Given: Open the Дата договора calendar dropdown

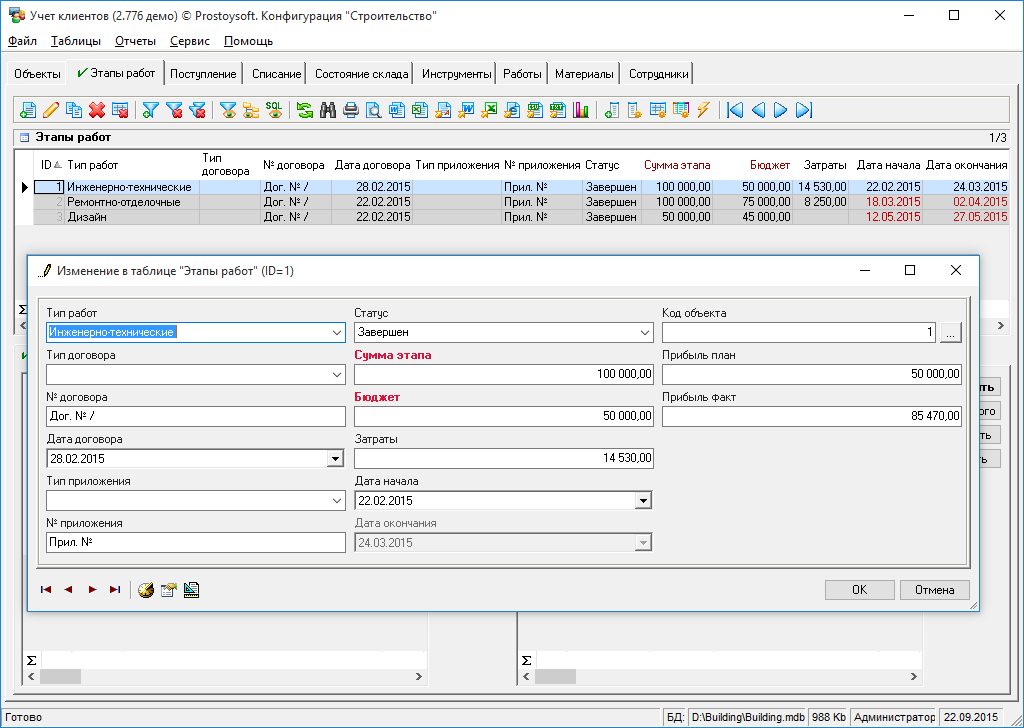Looking at the screenshot, I should [336, 458].
